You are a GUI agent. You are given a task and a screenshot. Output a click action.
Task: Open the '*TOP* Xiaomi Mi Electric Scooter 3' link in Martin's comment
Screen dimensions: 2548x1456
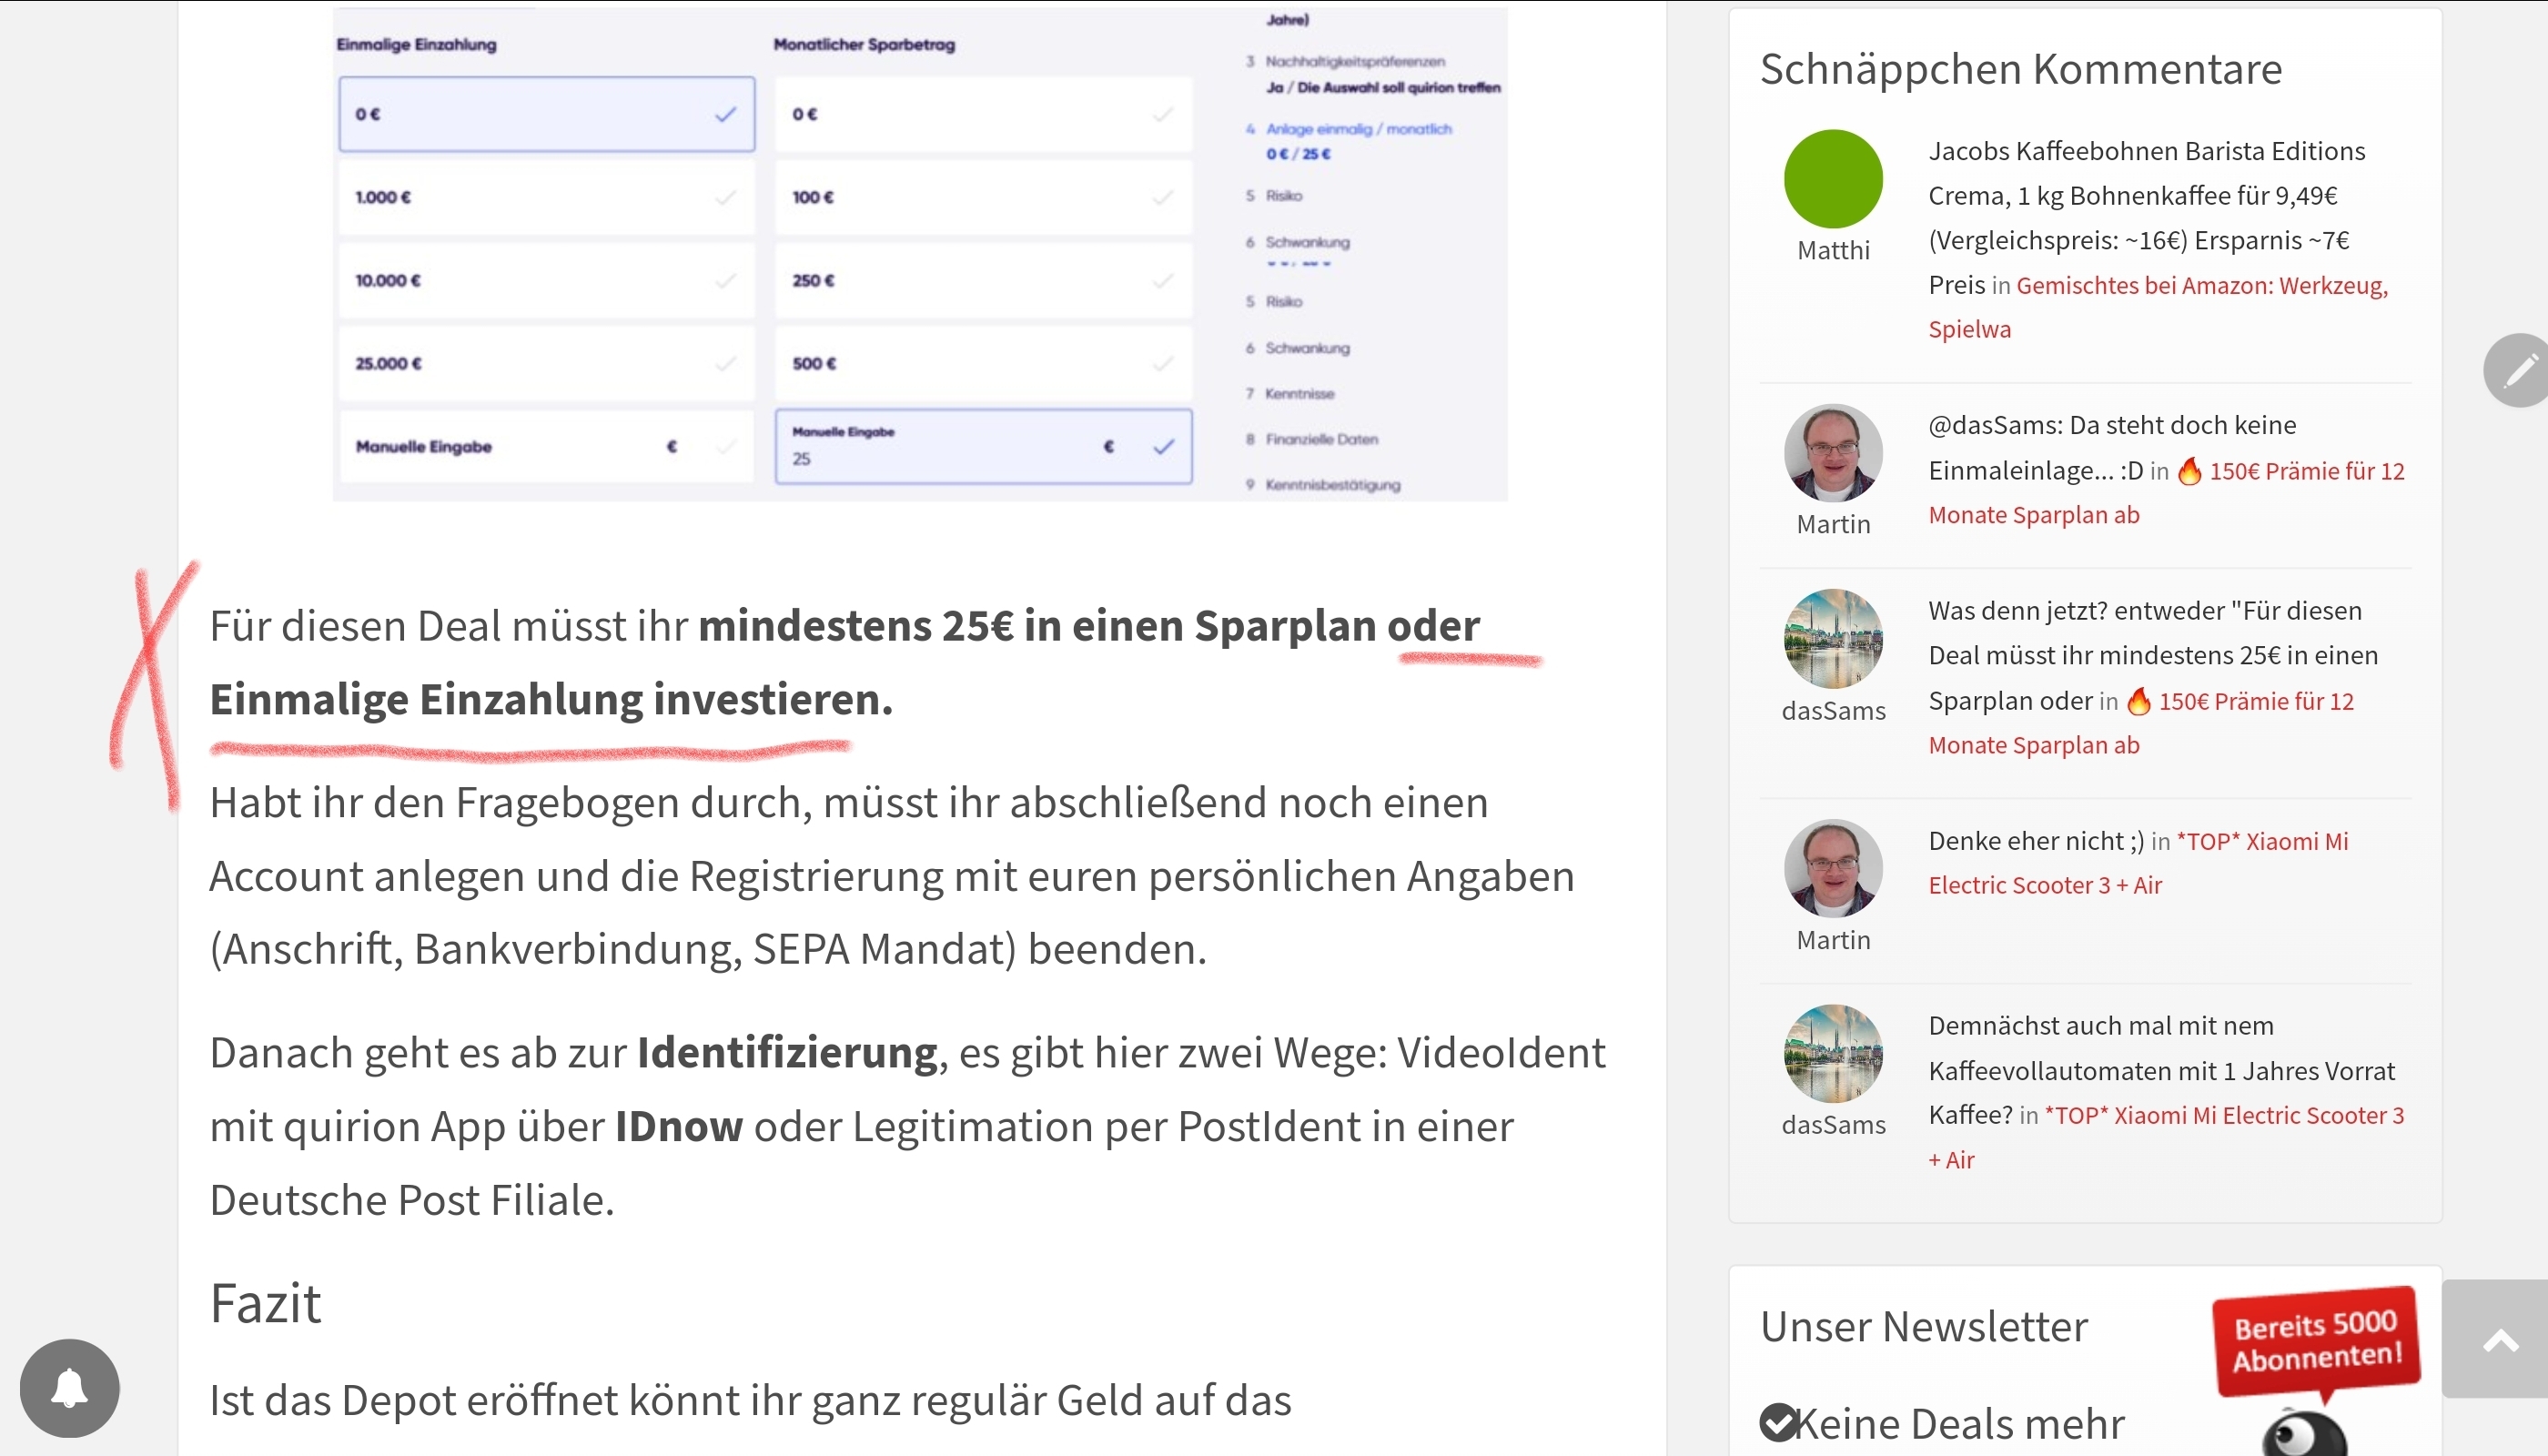point(2262,841)
